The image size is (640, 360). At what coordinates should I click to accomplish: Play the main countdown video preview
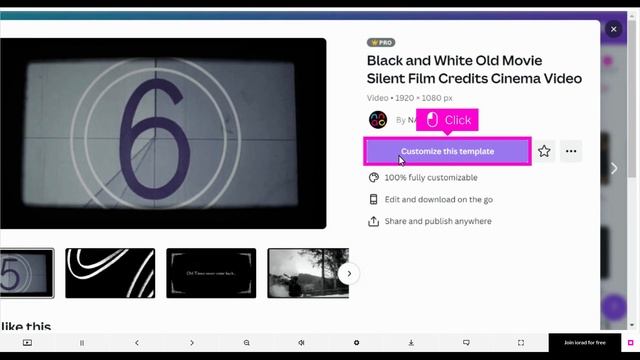coord(163,133)
